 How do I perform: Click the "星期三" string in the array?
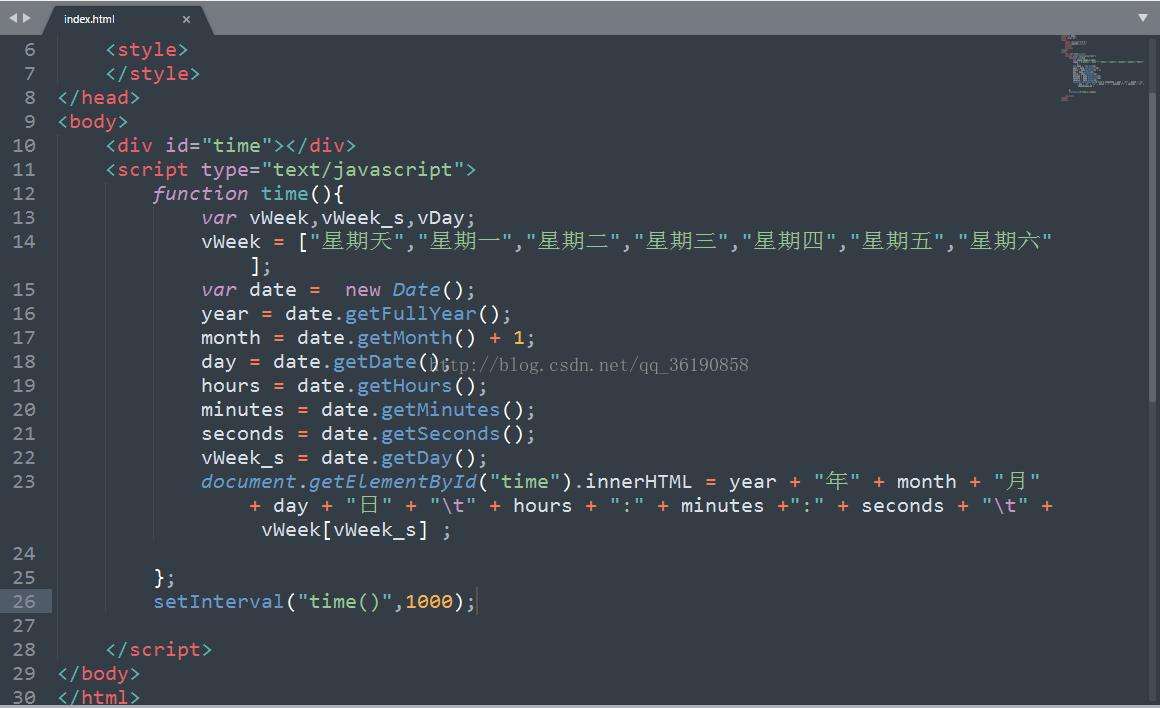coord(681,241)
